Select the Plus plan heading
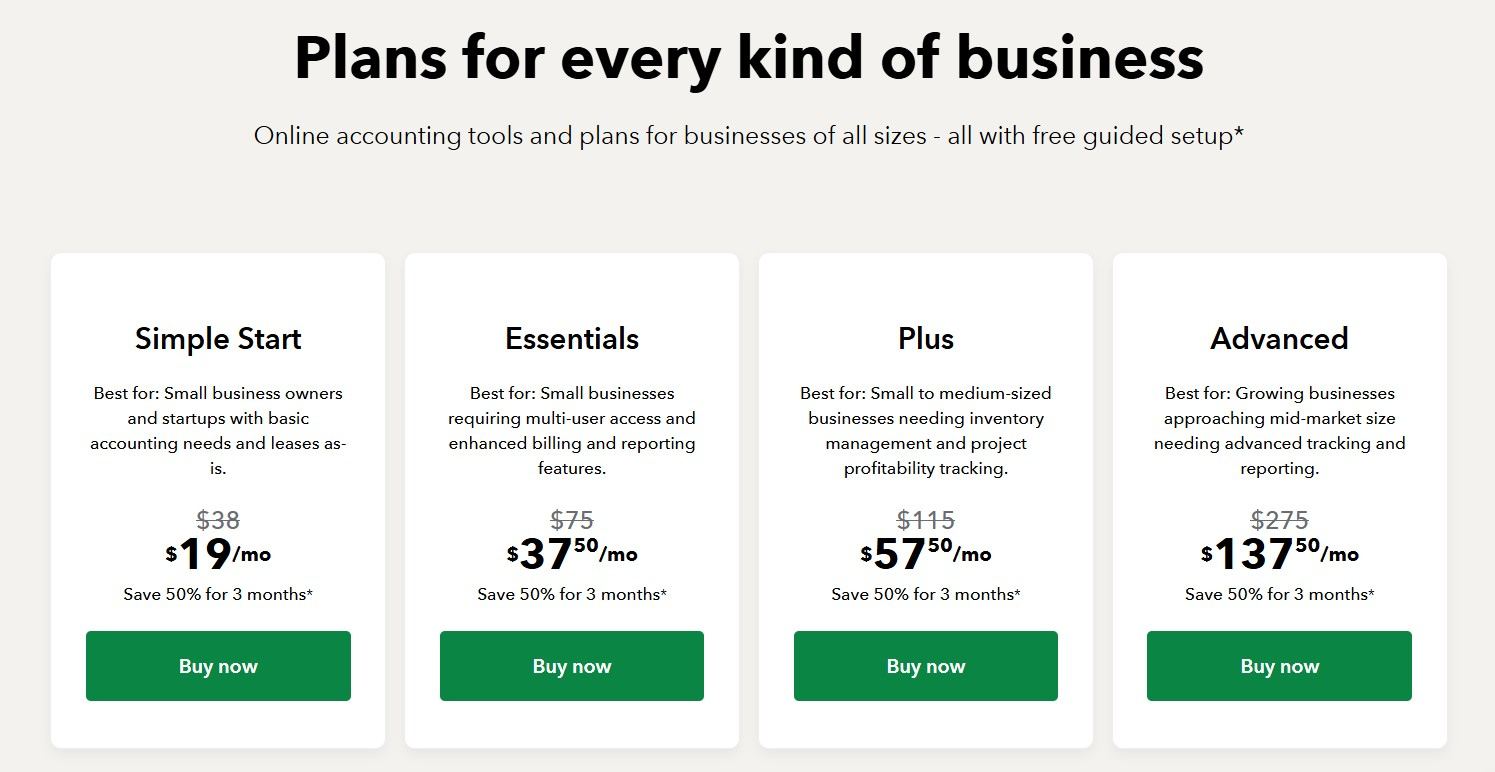Viewport: 1495px width, 772px height. [925, 338]
